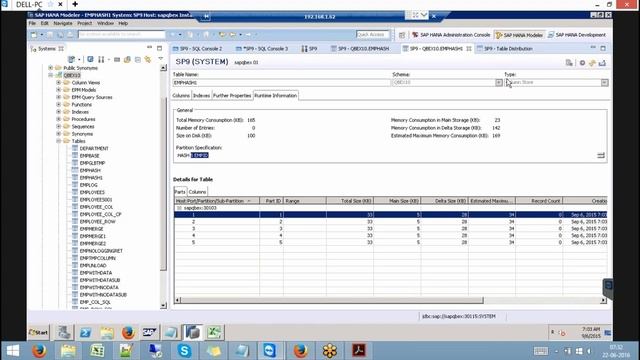Open the Project menu
This screenshot has height=360, width=640.
[84, 23]
